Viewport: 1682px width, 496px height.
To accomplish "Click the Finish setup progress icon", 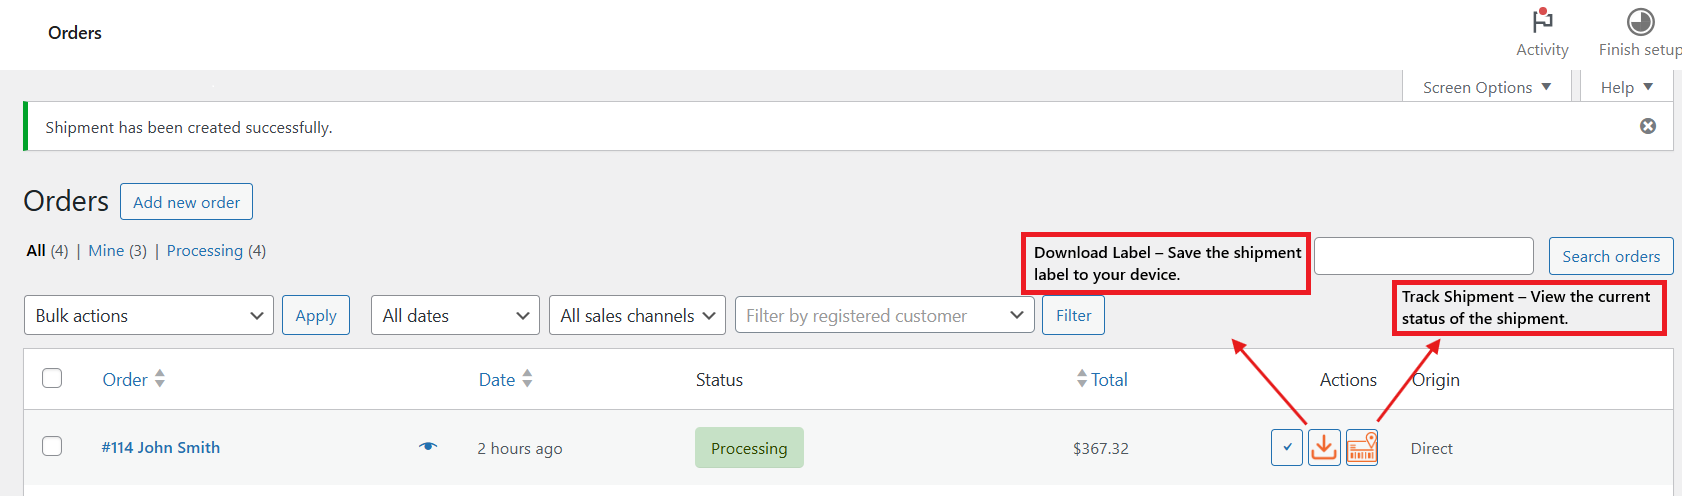I will [1640, 21].
